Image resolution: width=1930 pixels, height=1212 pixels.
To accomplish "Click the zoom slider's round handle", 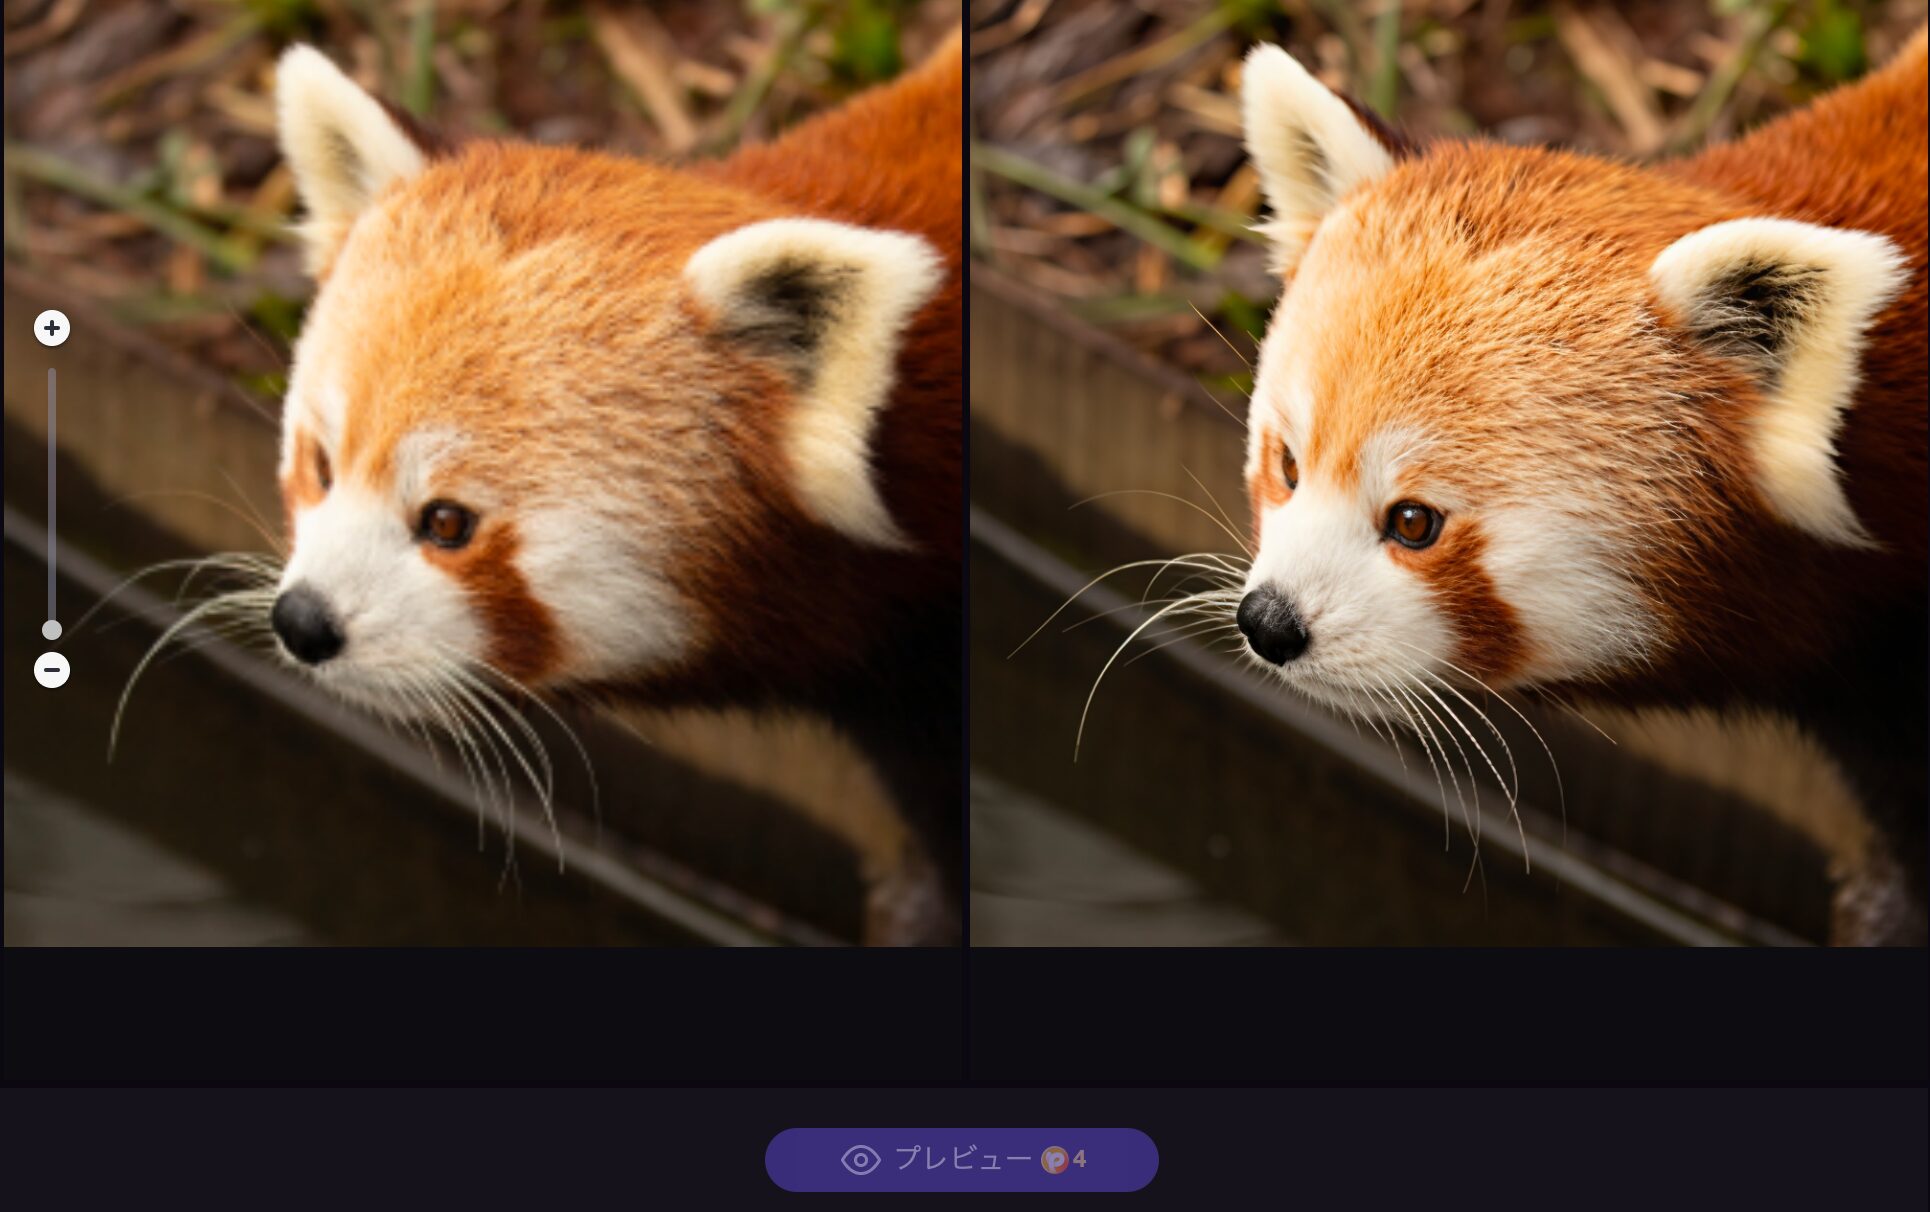I will click(52, 630).
